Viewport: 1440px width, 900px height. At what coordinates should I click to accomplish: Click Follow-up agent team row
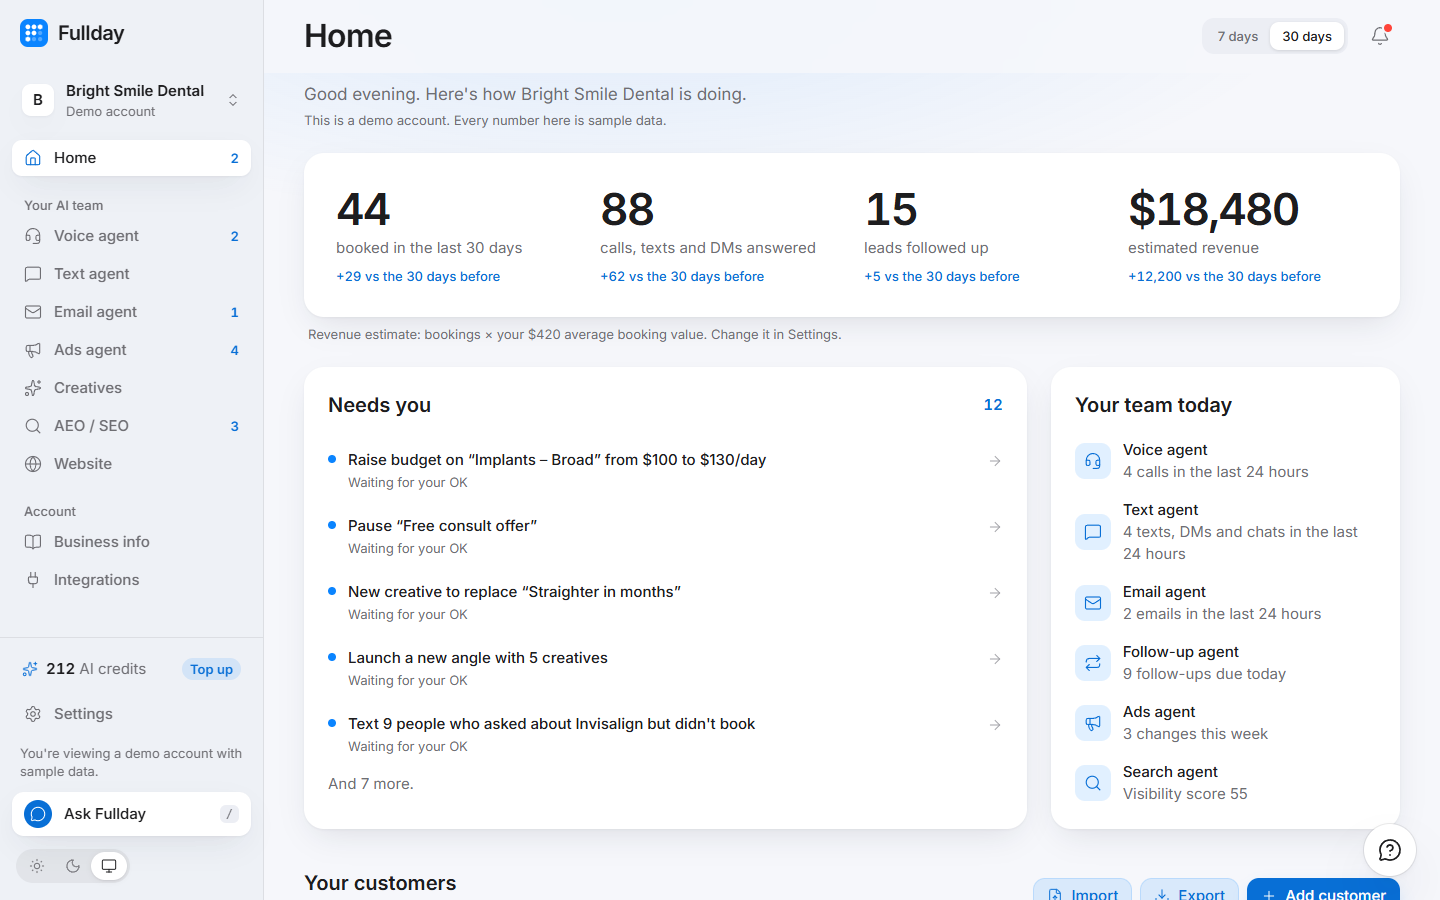(x=1225, y=663)
